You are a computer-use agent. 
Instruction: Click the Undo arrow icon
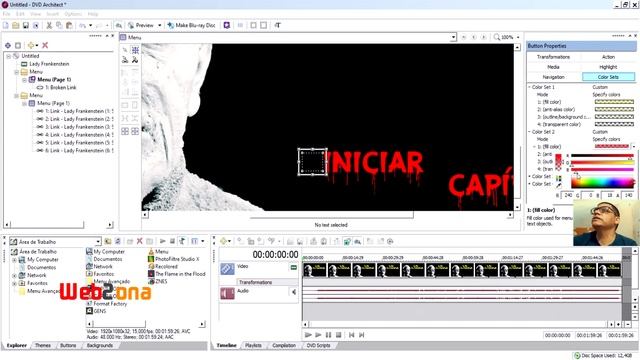coord(83,25)
